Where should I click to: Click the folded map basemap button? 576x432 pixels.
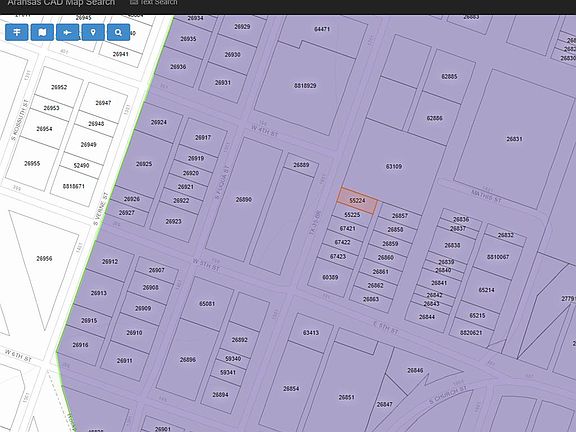tap(42, 32)
